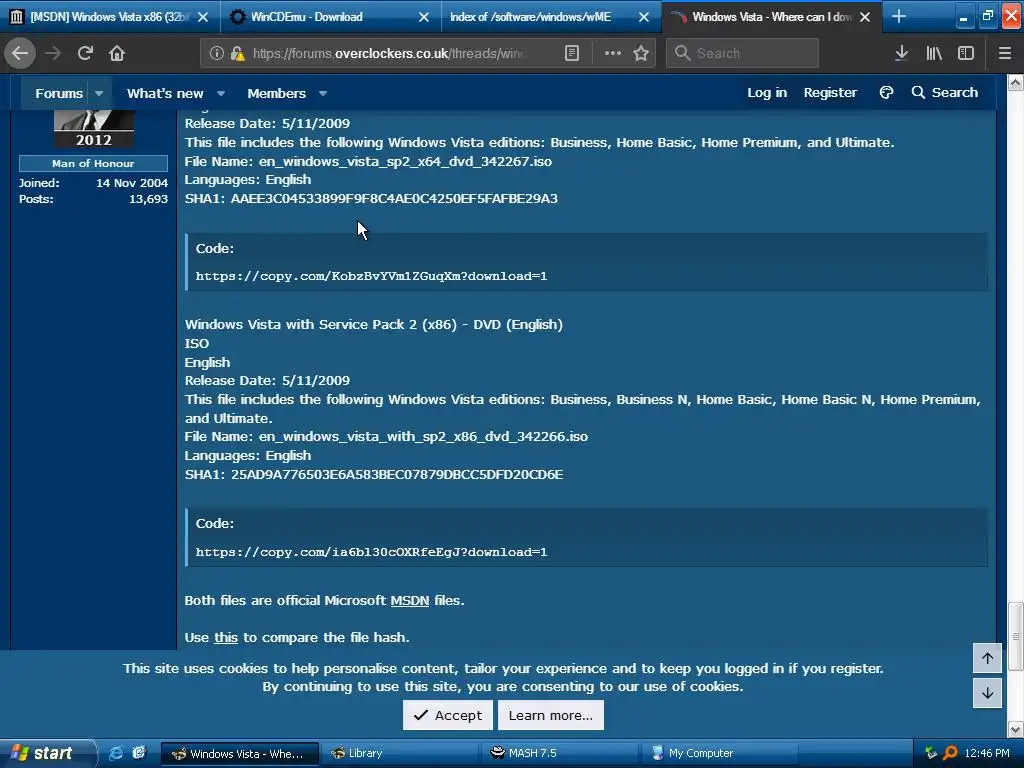Click the Register link
The width and height of the screenshot is (1024, 768).
coord(830,93)
